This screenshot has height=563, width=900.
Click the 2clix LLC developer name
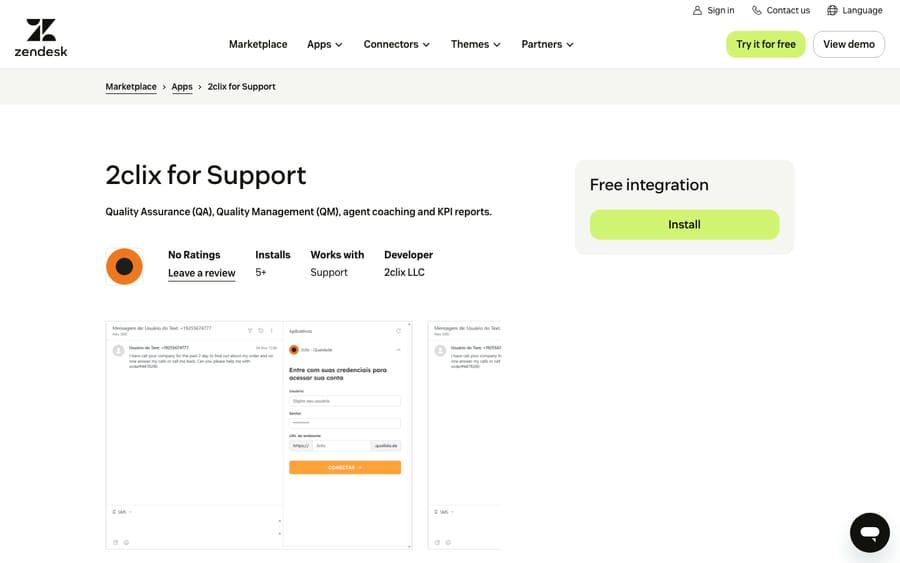click(404, 273)
